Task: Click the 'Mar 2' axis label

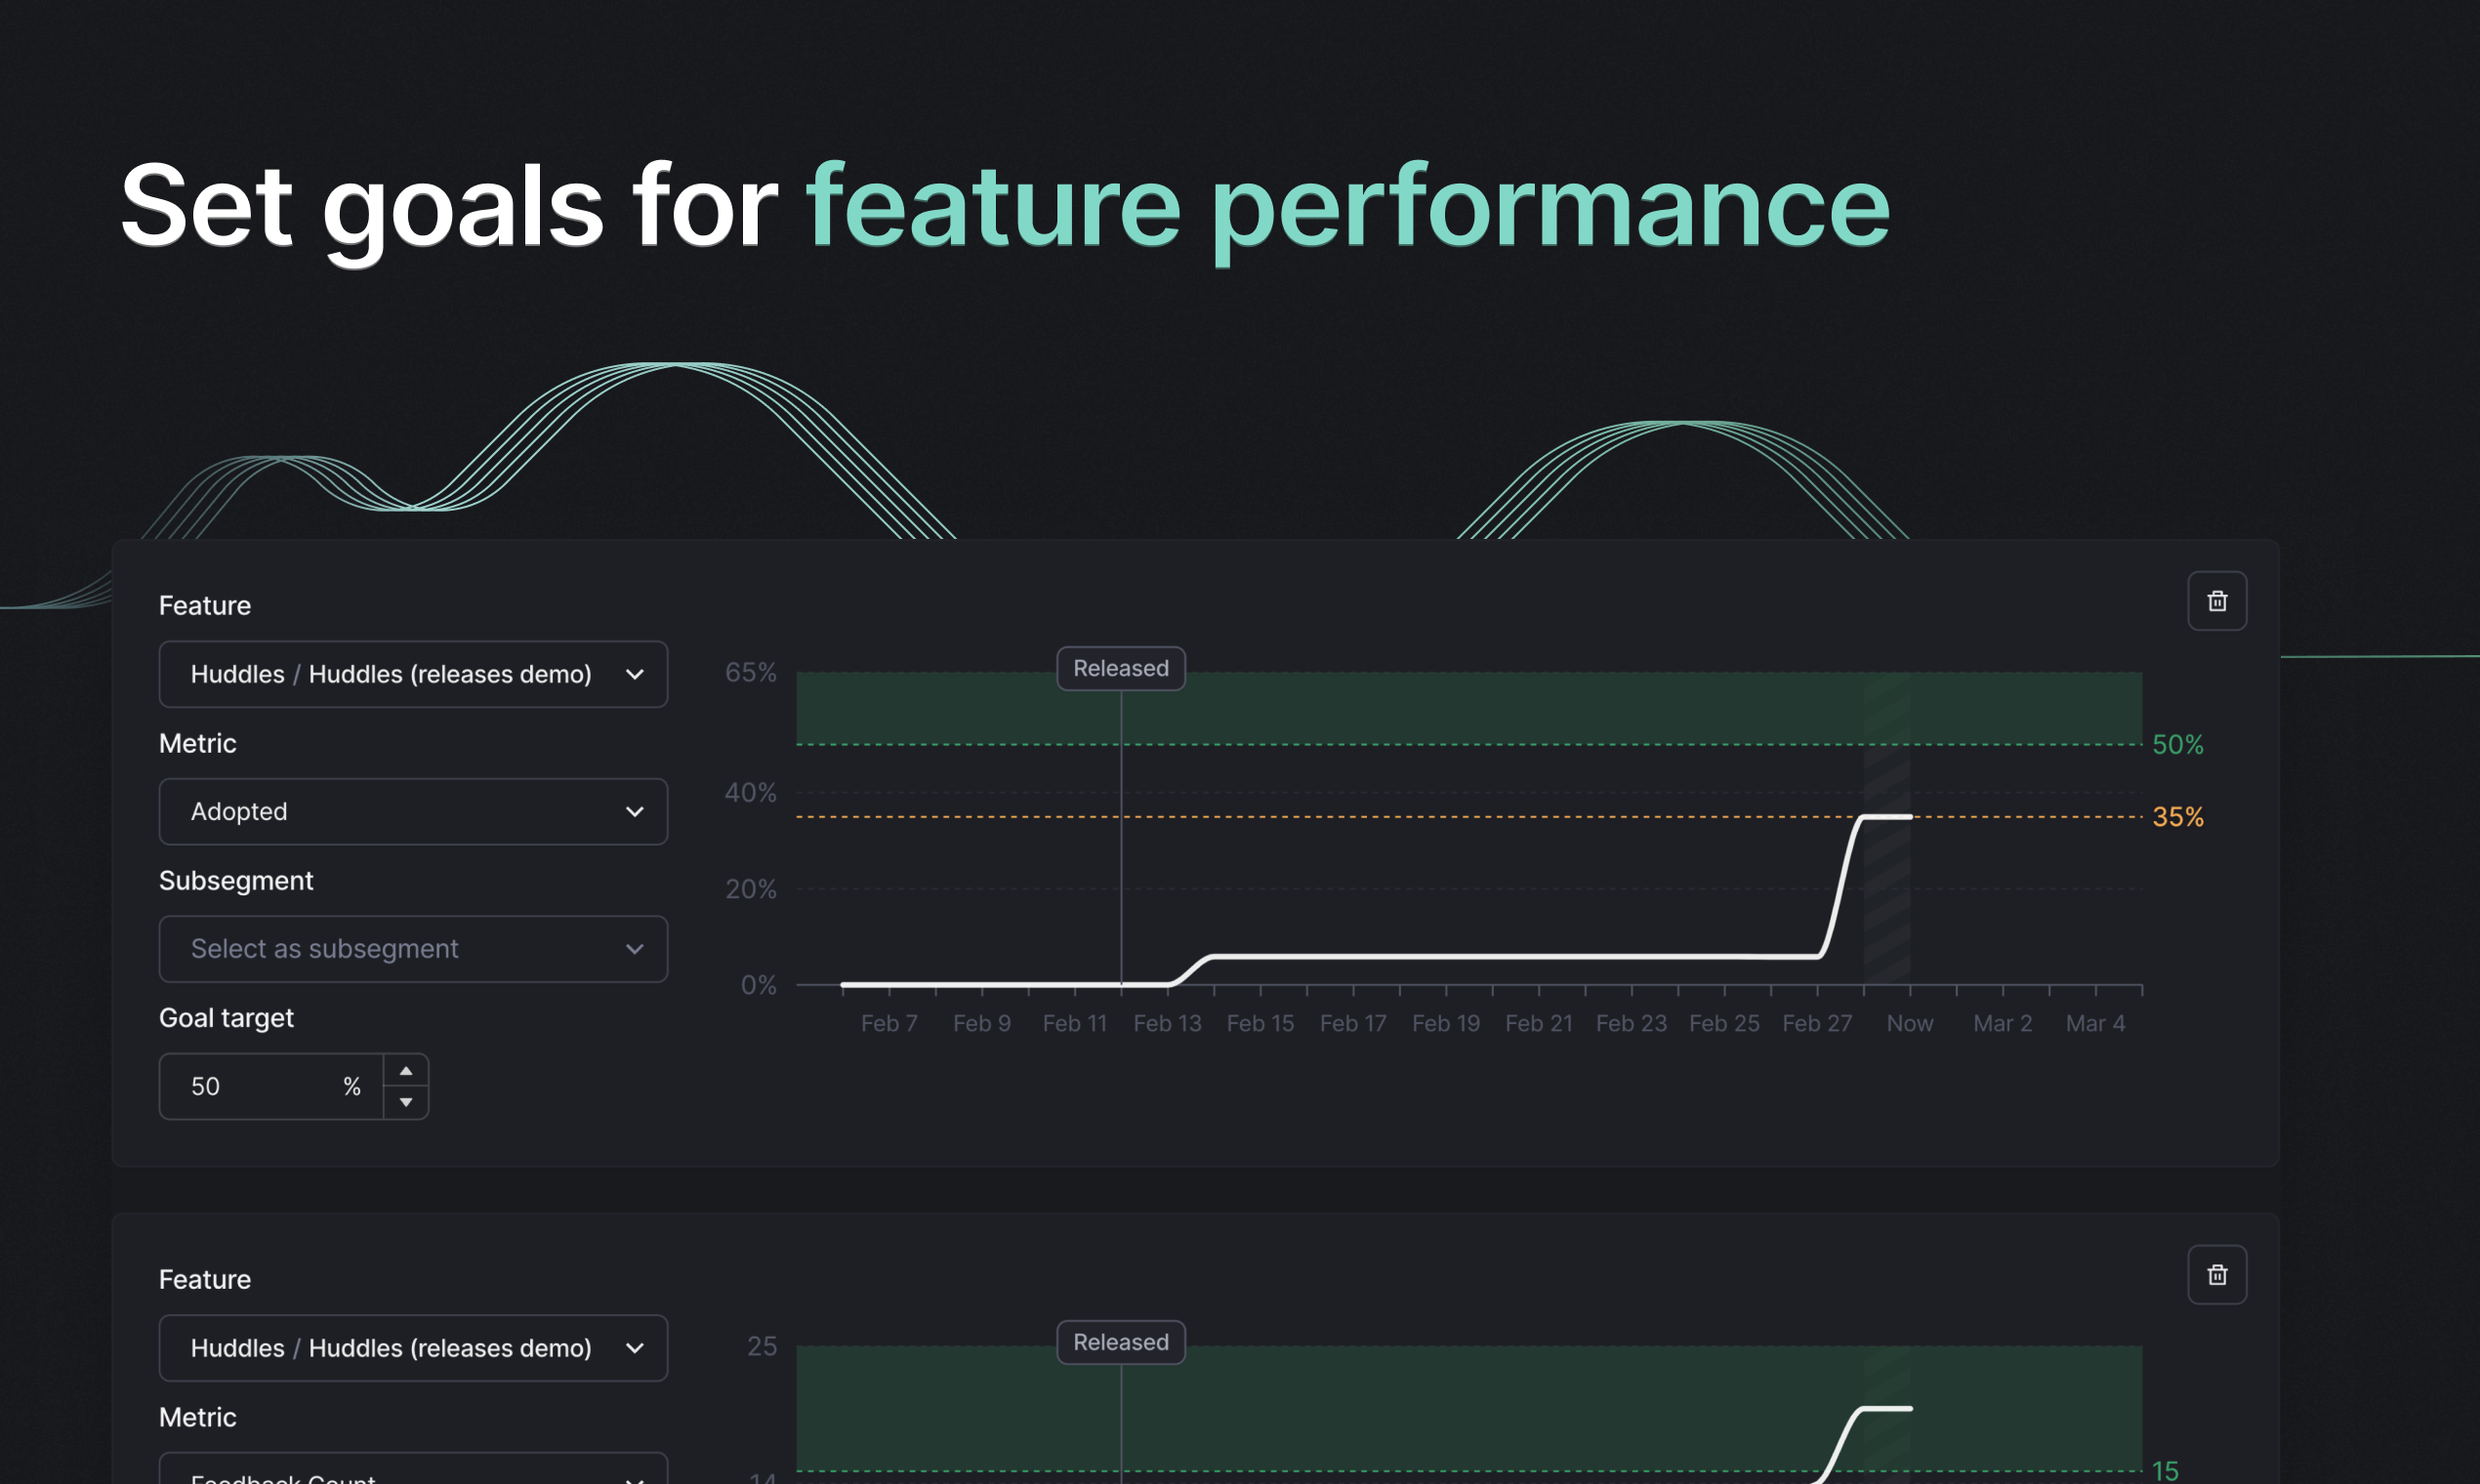Action: point(2002,1023)
